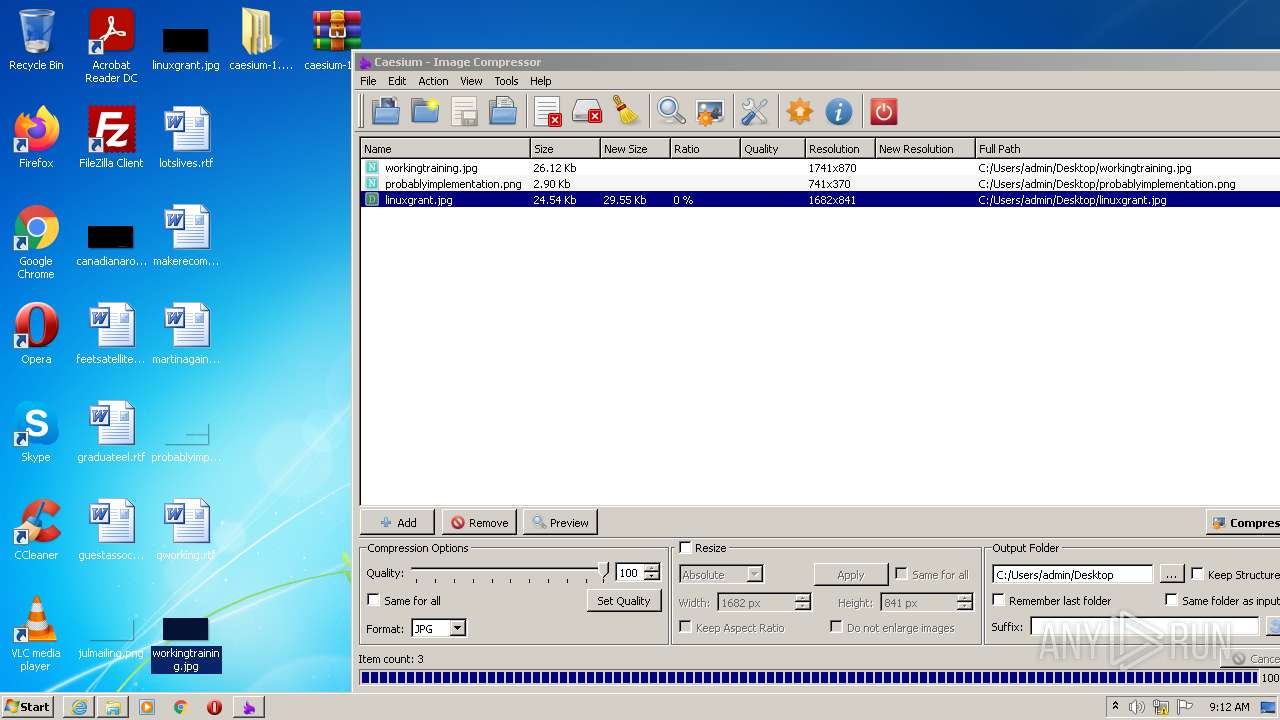
Task: Enable Same for all under Quality
Action: (x=374, y=600)
